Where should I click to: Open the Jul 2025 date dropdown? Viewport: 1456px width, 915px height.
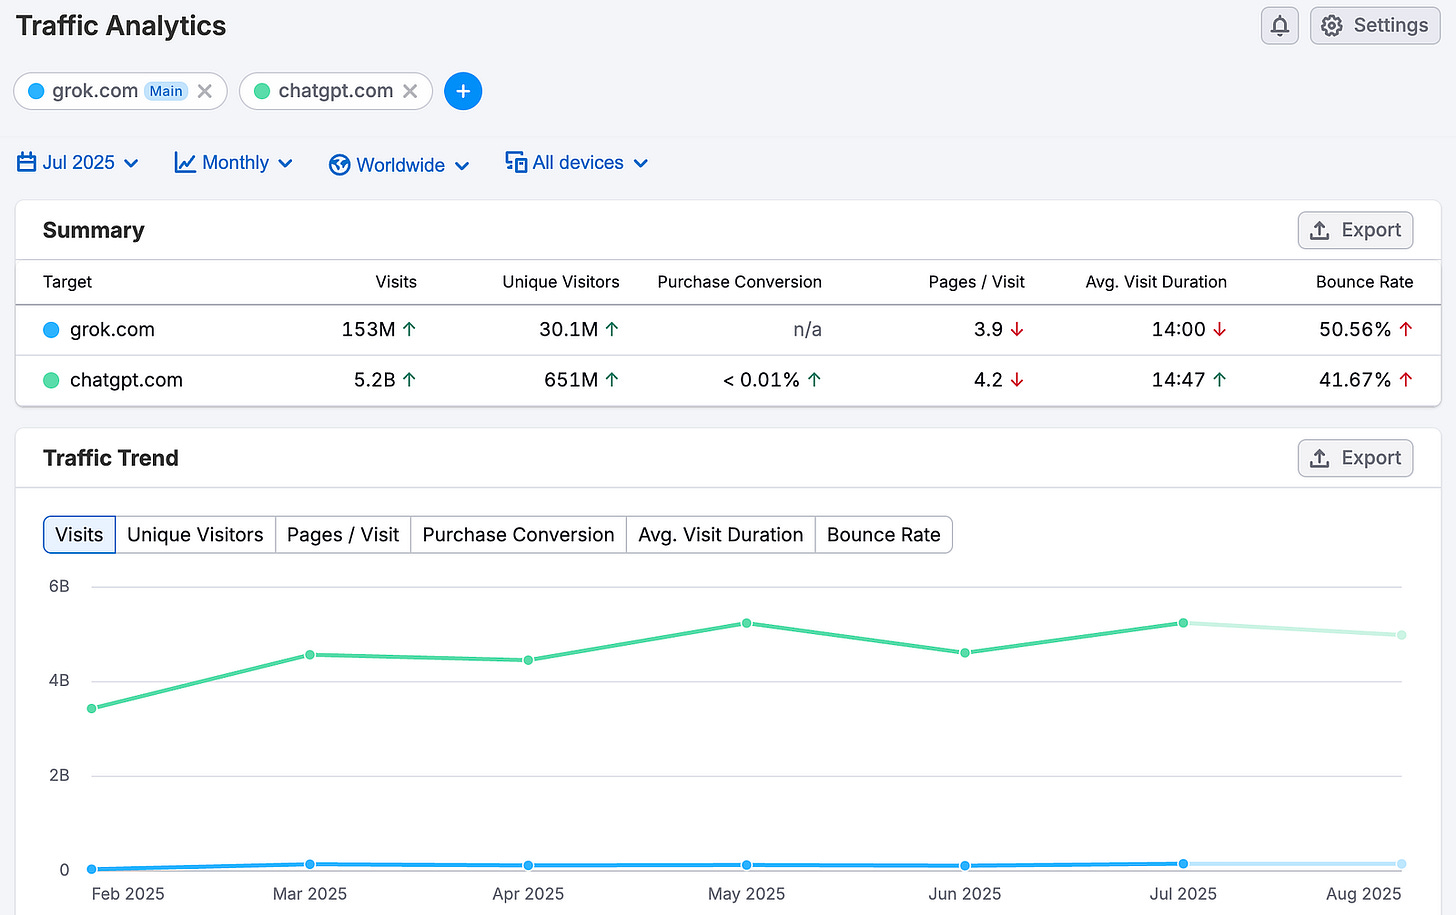point(78,163)
